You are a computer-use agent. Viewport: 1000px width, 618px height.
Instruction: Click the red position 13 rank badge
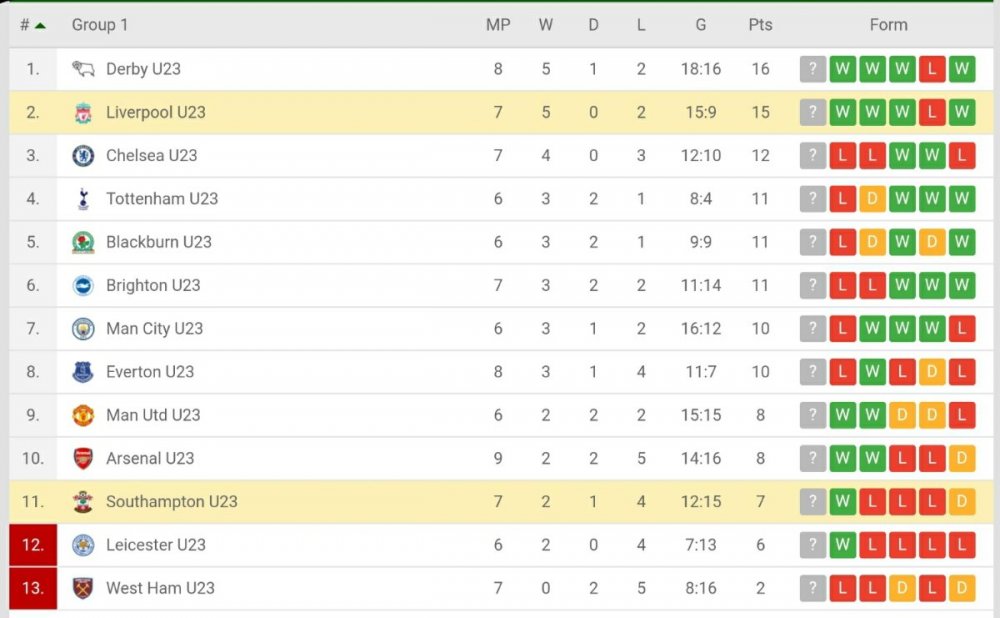(x=33, y=588)
